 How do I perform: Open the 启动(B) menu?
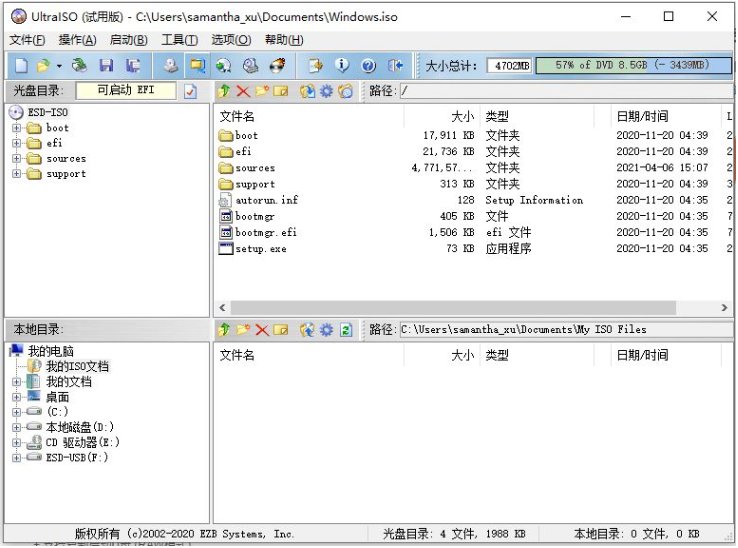[x=128, y=40]
